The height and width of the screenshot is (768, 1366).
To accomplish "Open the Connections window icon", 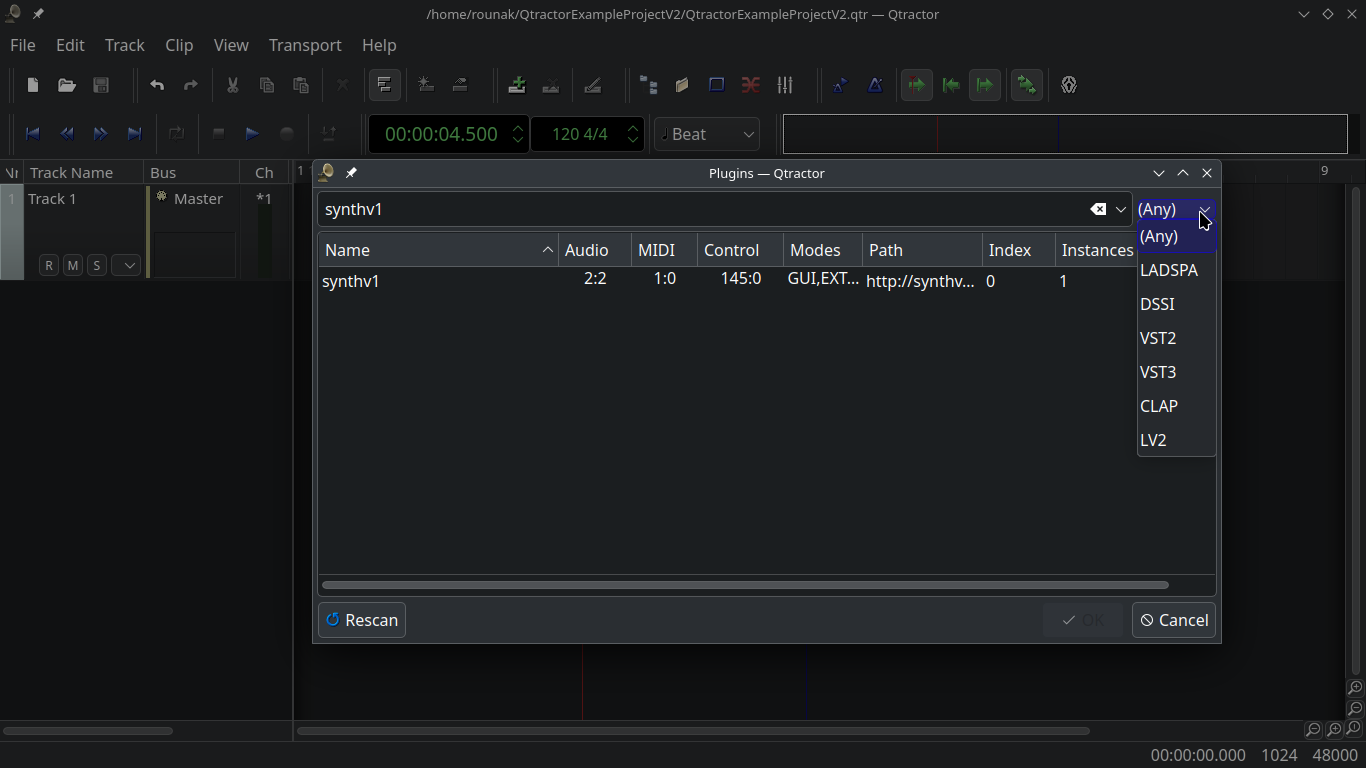I will coord(750,85).
